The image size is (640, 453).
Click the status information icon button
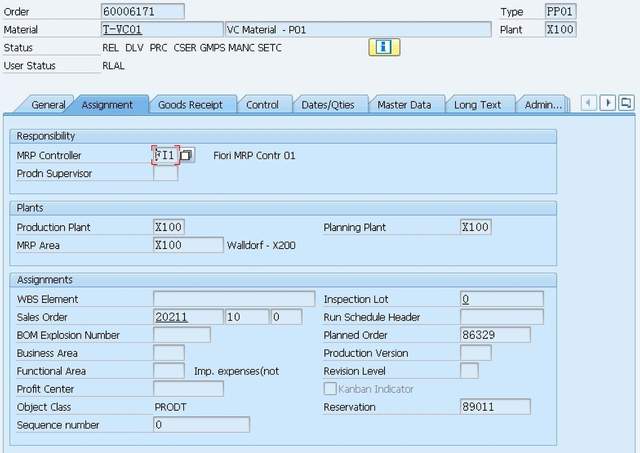click(x=384, y=47)
